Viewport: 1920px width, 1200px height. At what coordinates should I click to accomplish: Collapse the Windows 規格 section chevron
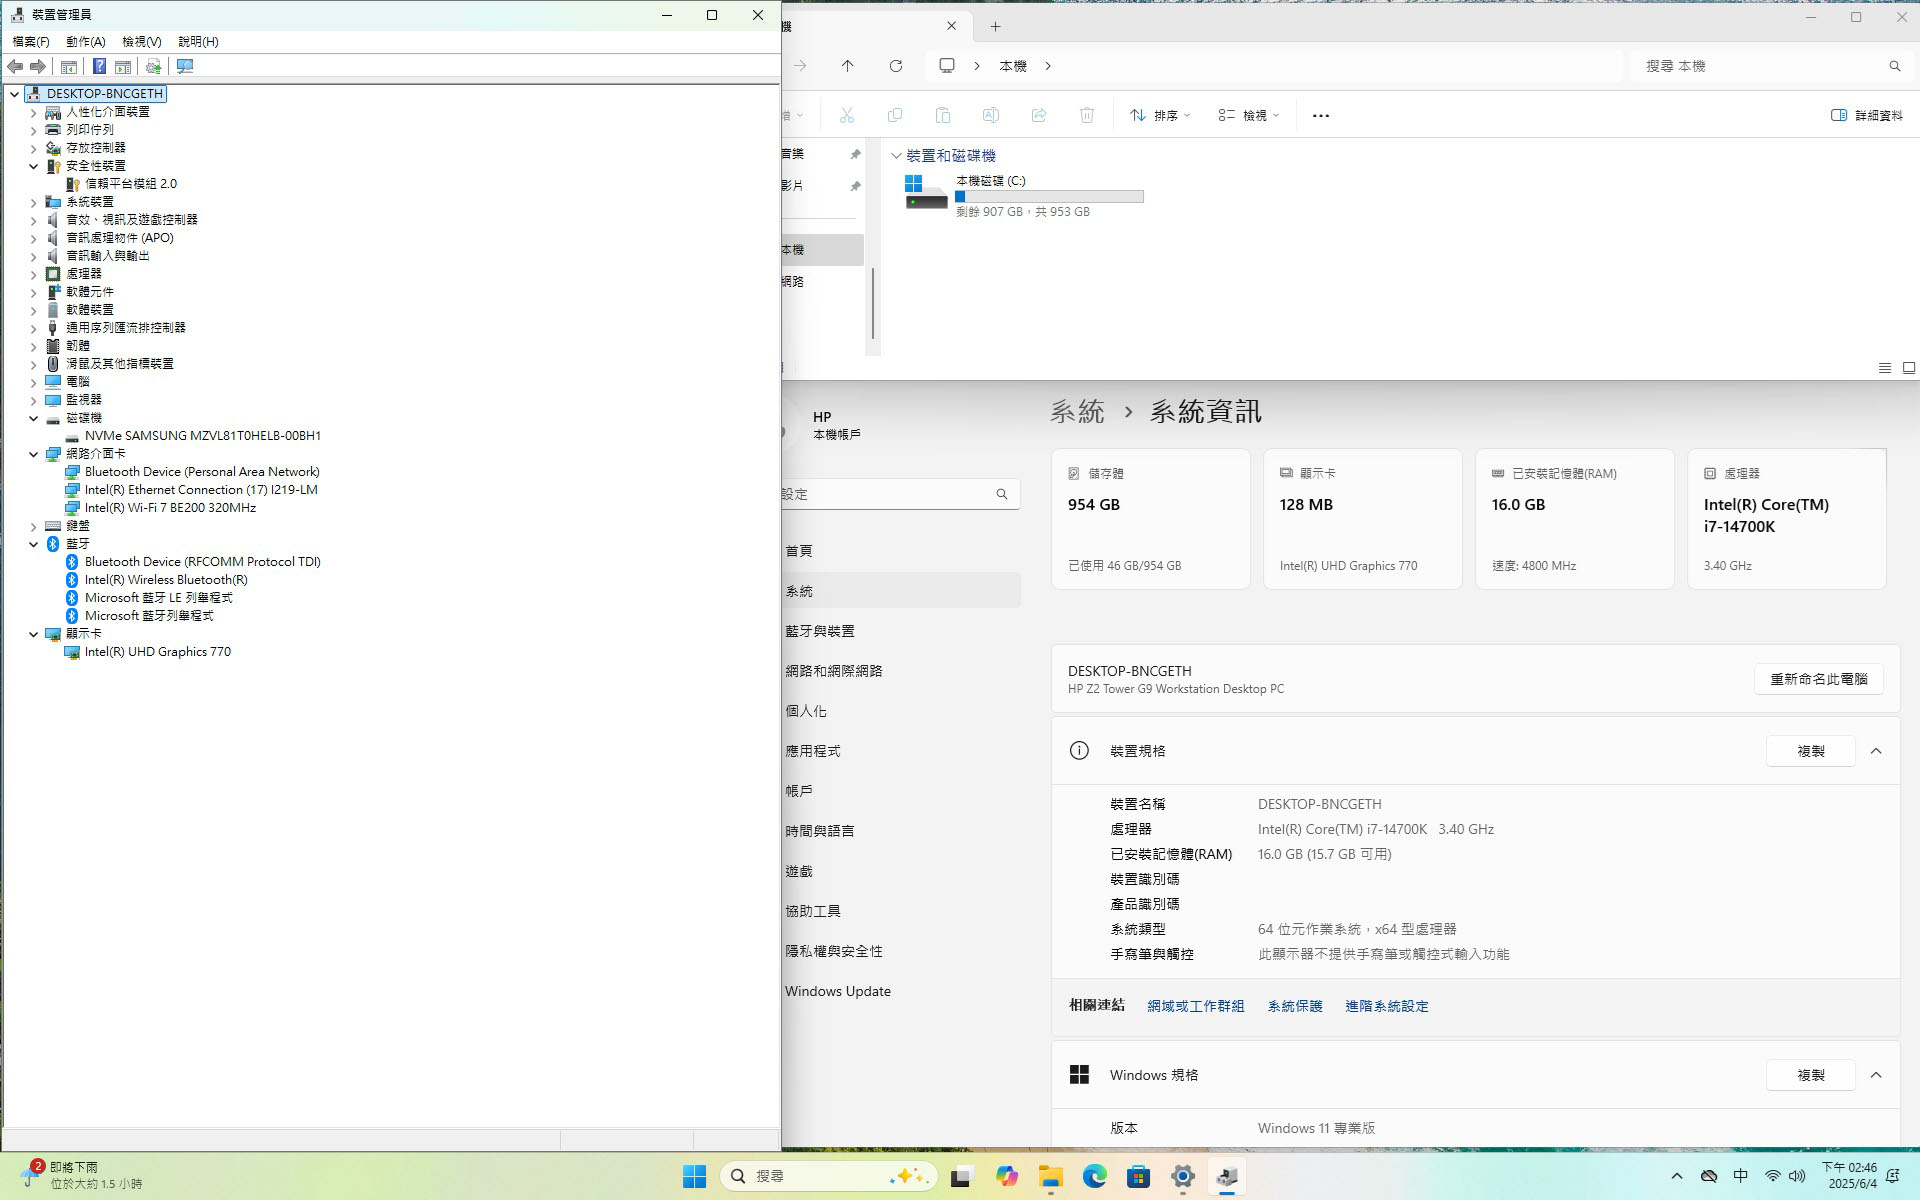(1876, 1075)
